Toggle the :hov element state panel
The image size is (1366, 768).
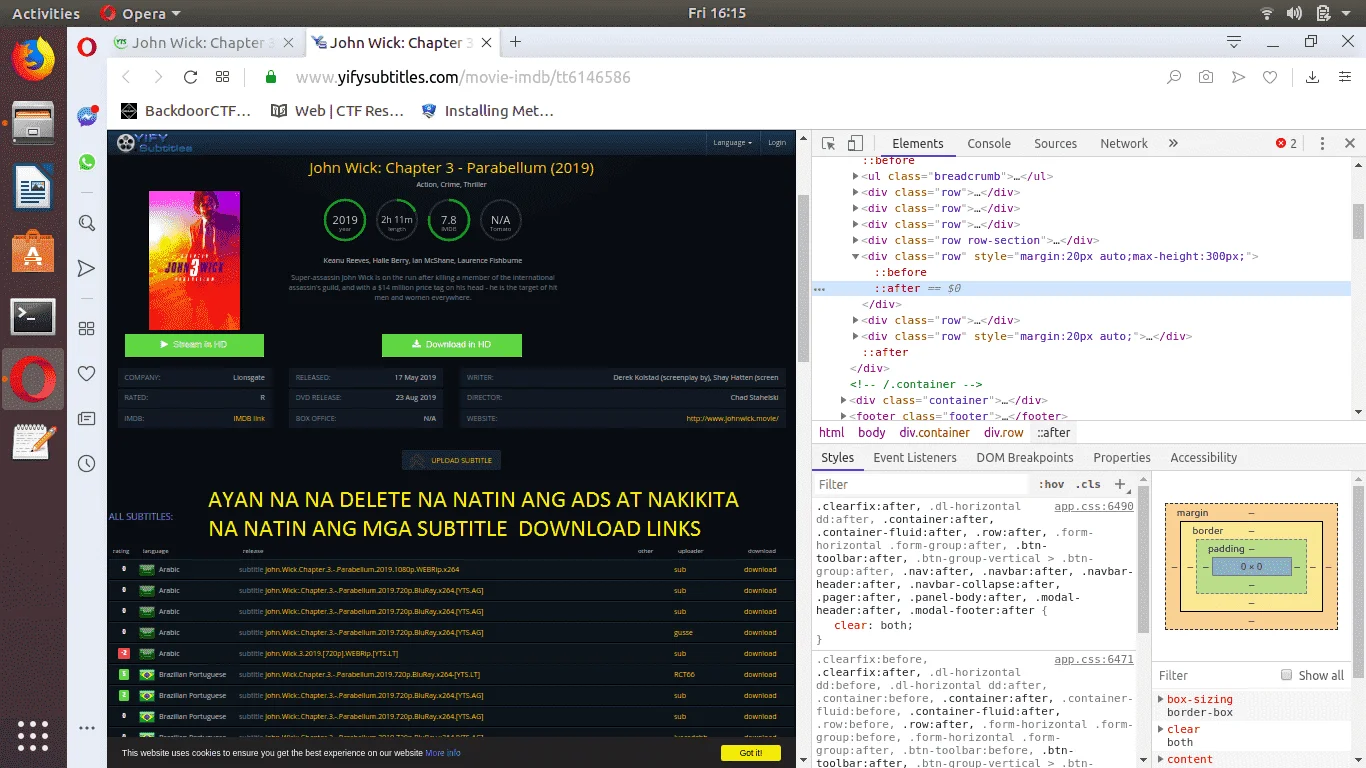coord(1052,484)
